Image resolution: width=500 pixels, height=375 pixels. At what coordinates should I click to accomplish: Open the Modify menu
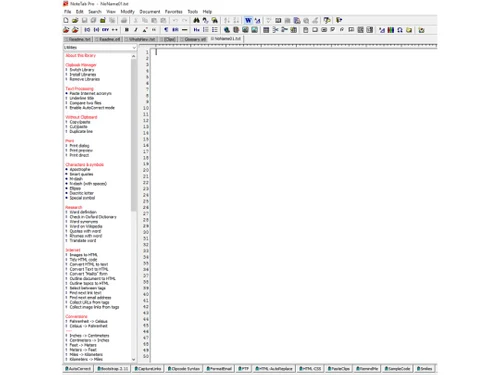(x=127, y=12)
